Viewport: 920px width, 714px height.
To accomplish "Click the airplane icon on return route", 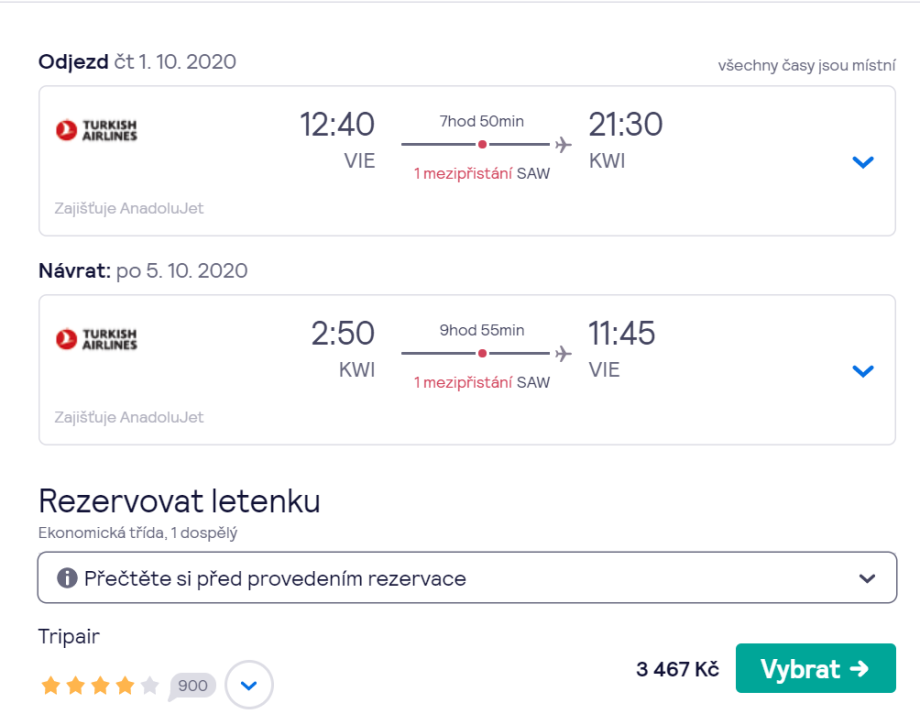I will coord(563,354).
